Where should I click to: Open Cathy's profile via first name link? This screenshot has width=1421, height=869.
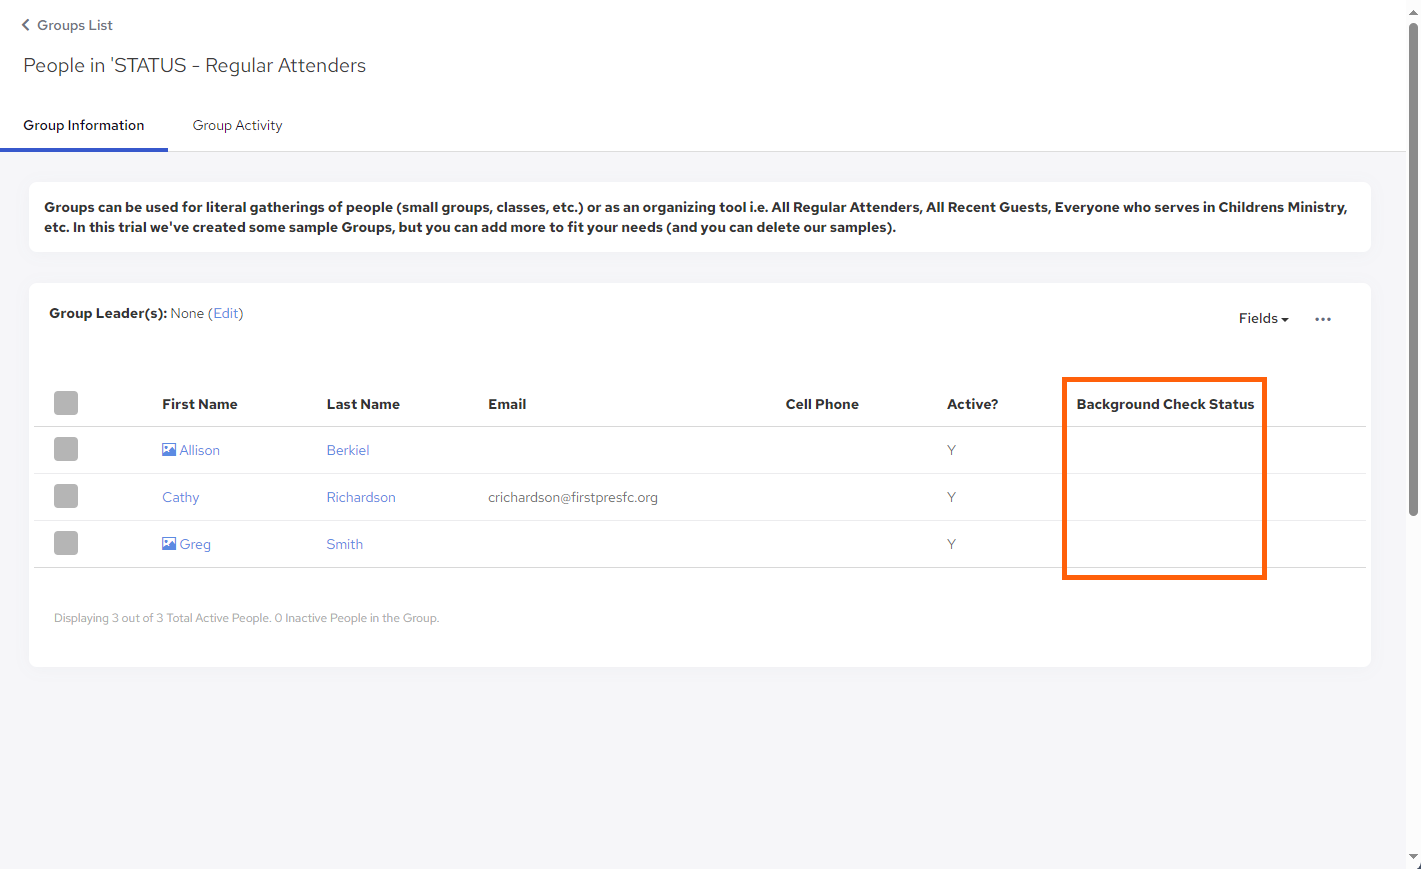181,497
